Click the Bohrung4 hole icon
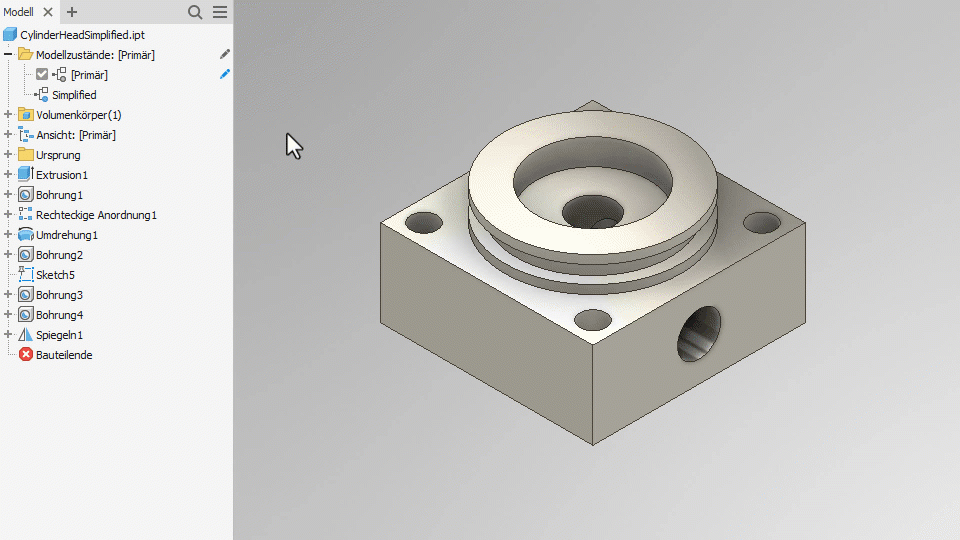Viewport: 960px width, 540px height. coord(25,315)
